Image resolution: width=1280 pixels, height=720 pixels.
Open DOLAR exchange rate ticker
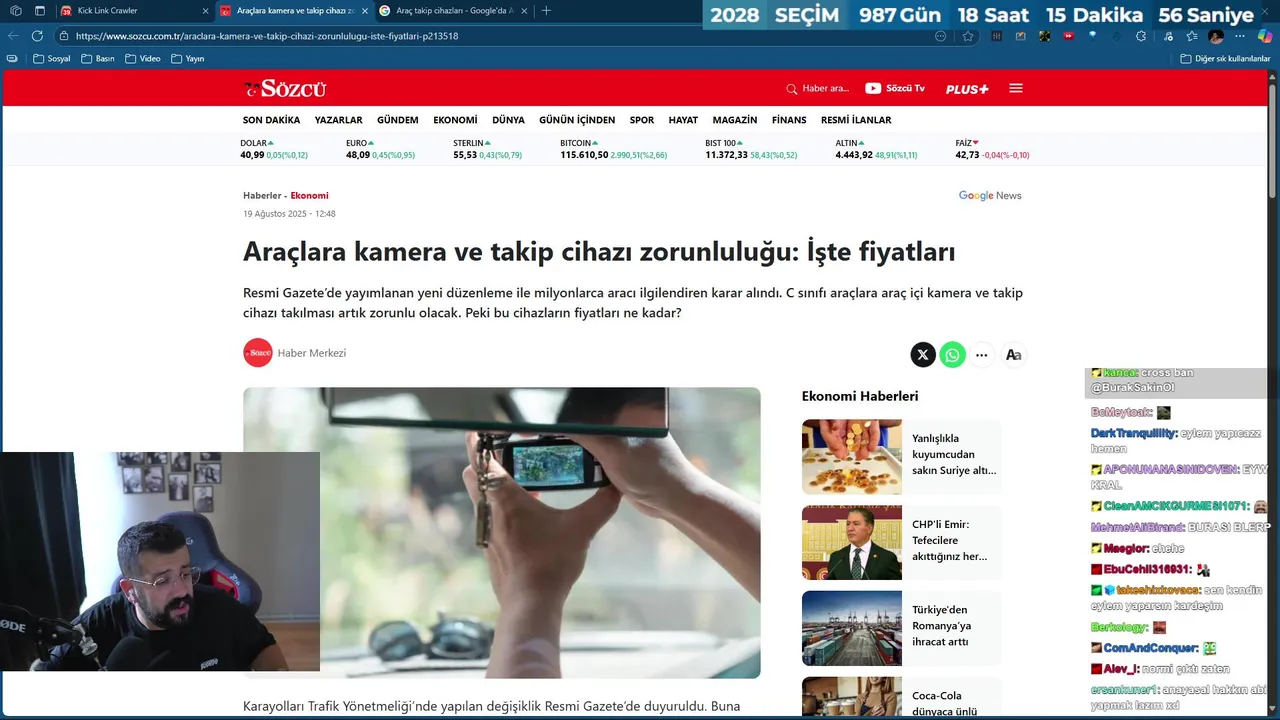(x=274, y=149)
